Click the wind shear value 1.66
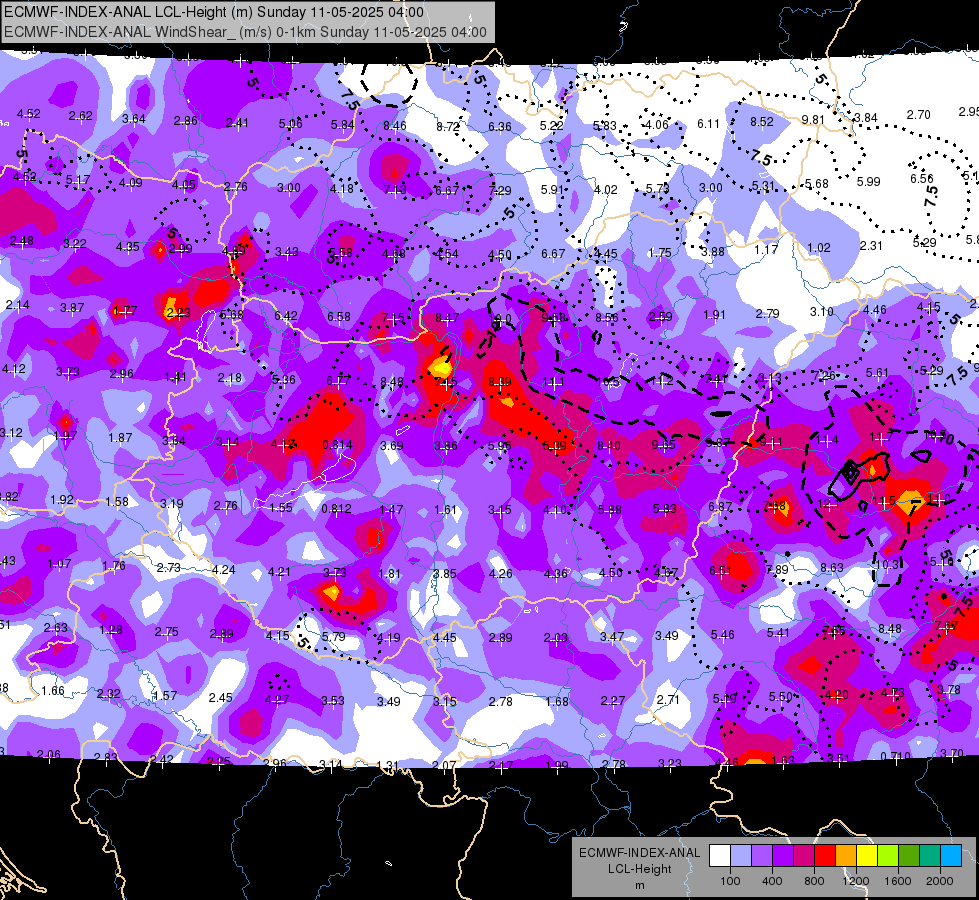This screenshot has height=900, width=979. (53, 690)
